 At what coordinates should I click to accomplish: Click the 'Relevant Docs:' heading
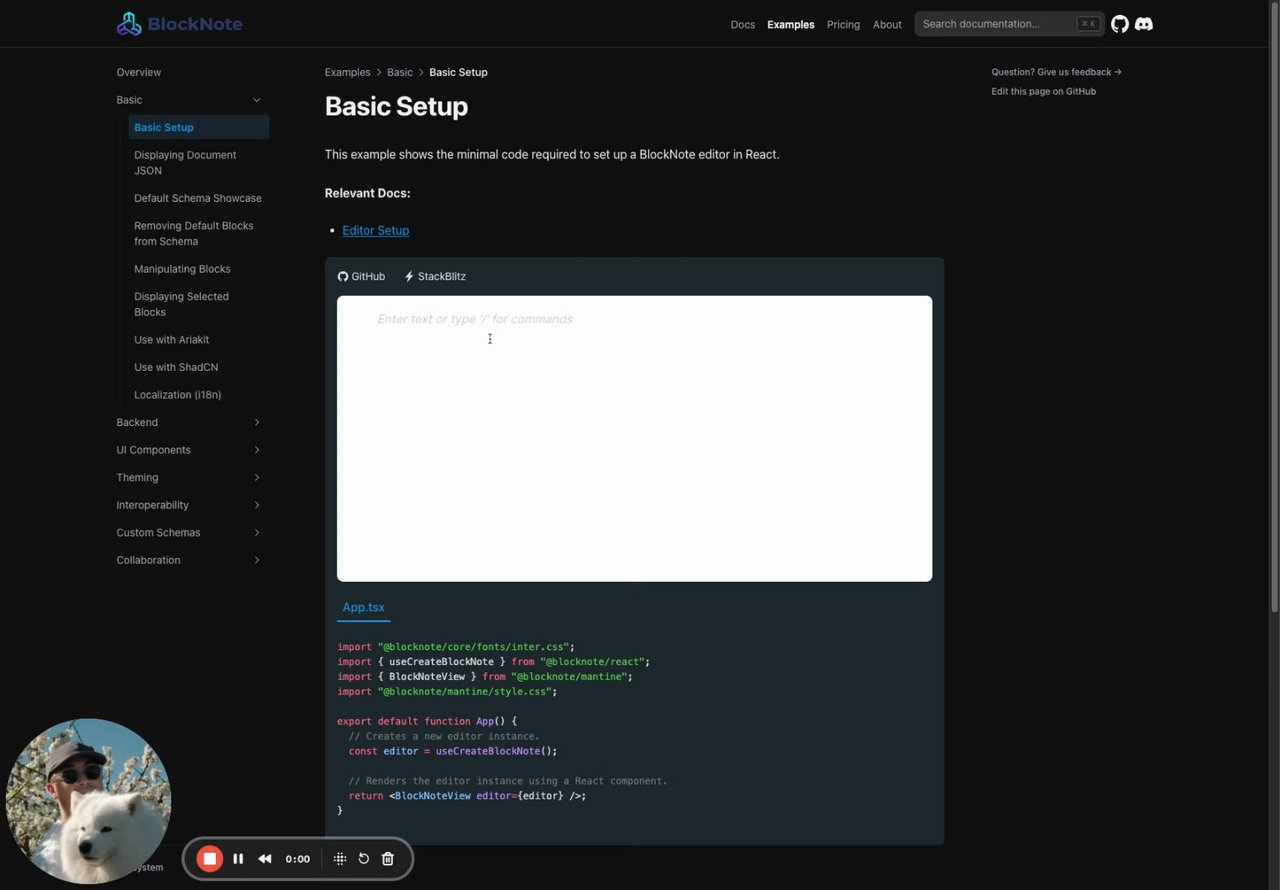coord(367,193)
